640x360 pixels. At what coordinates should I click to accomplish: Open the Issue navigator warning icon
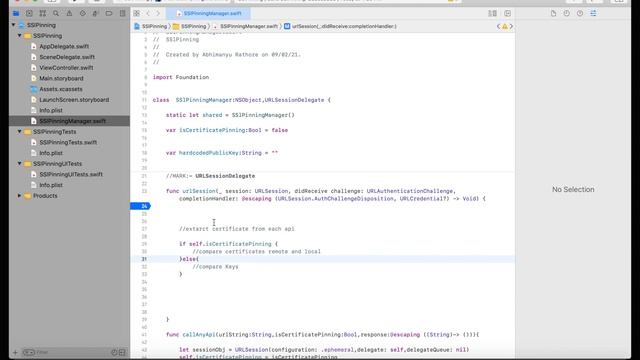click(69, 13)
